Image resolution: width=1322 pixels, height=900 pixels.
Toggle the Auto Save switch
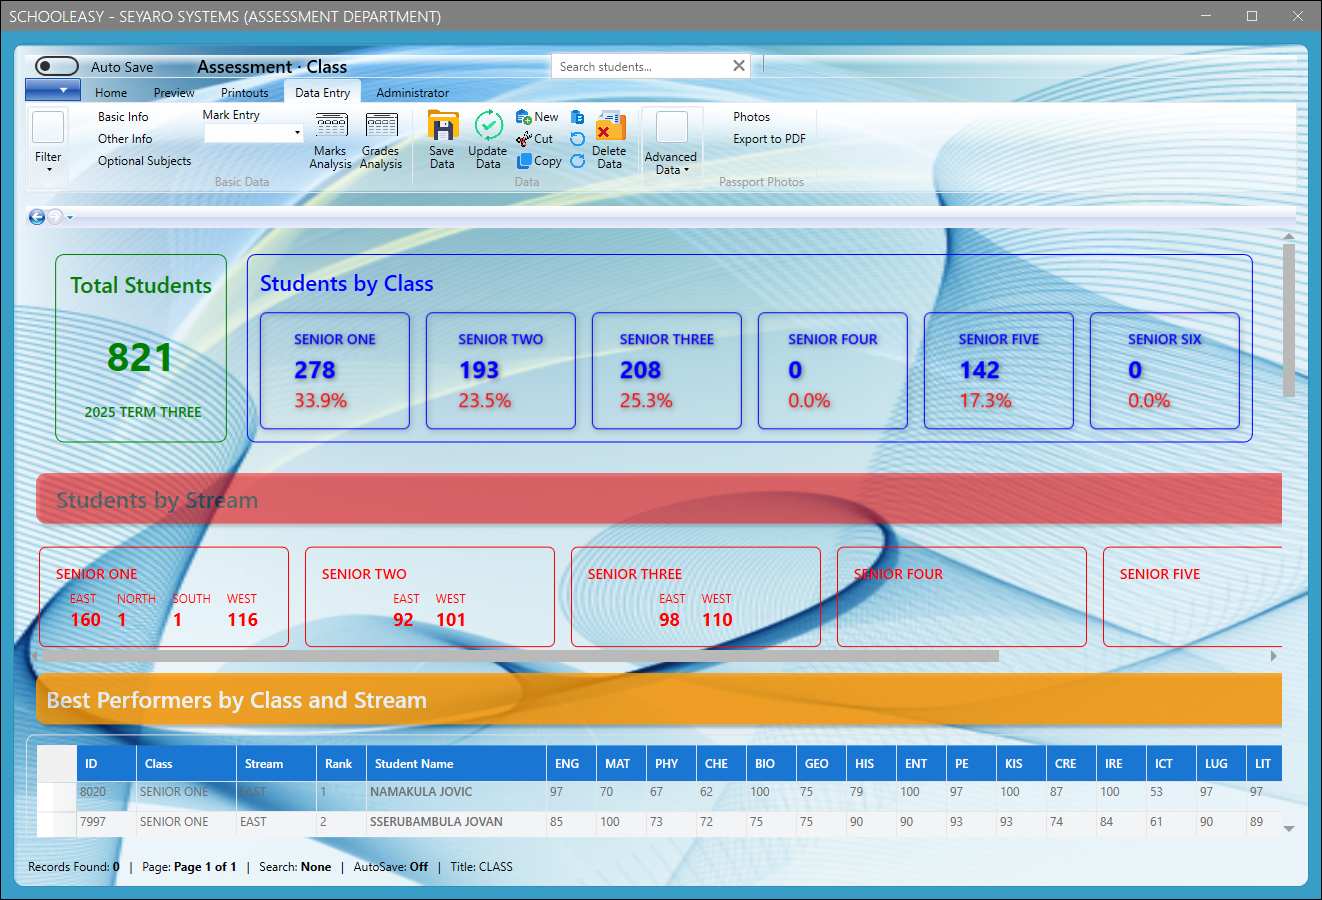[x=57, y=66]
